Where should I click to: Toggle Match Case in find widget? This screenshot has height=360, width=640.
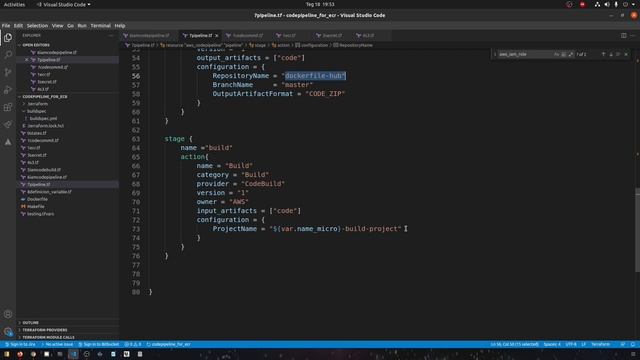tap(556, 54)
